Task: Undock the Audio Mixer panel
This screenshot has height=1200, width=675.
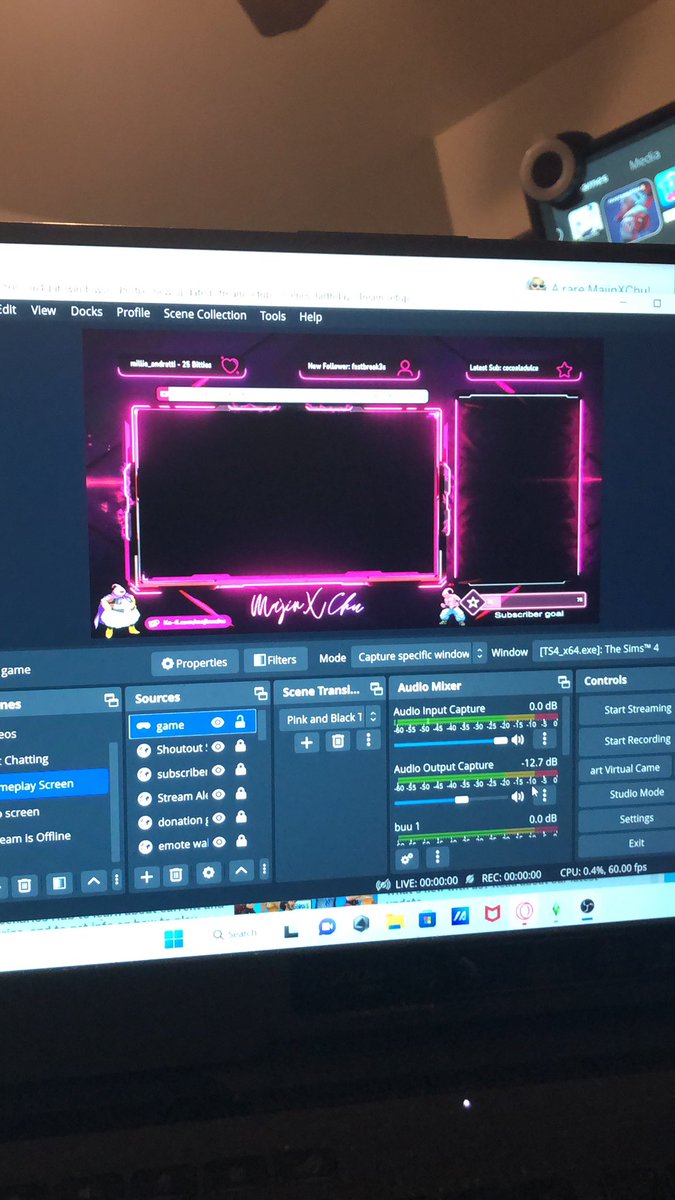Action: (563, 682)
